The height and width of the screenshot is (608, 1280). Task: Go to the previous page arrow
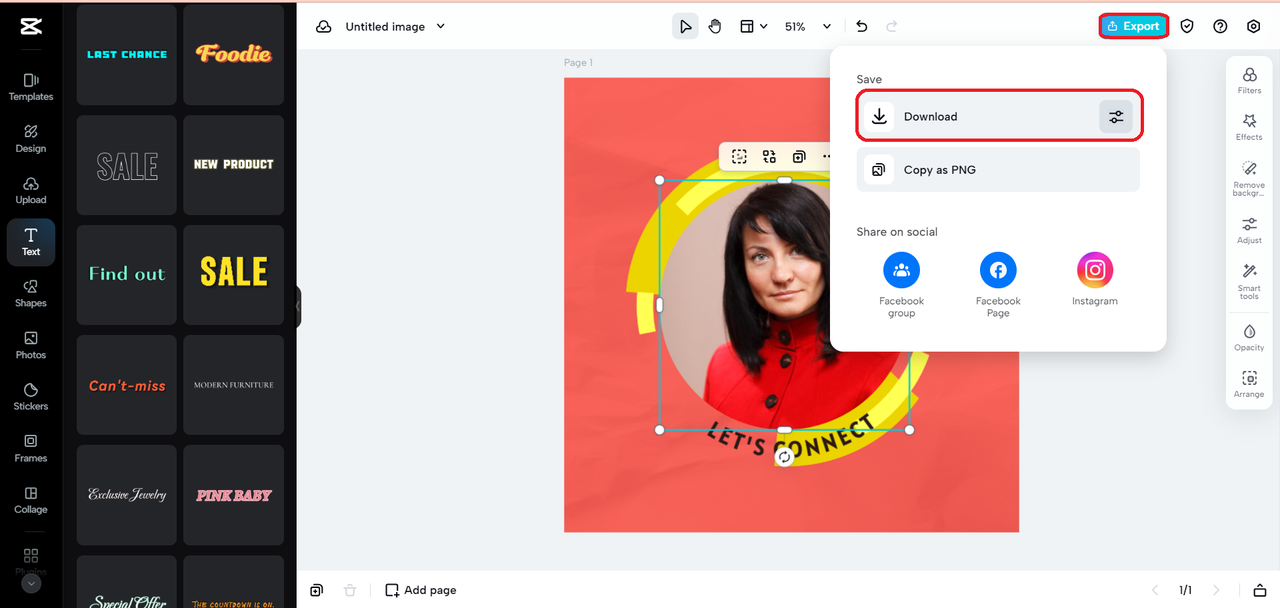click(x=1155, y=590)
